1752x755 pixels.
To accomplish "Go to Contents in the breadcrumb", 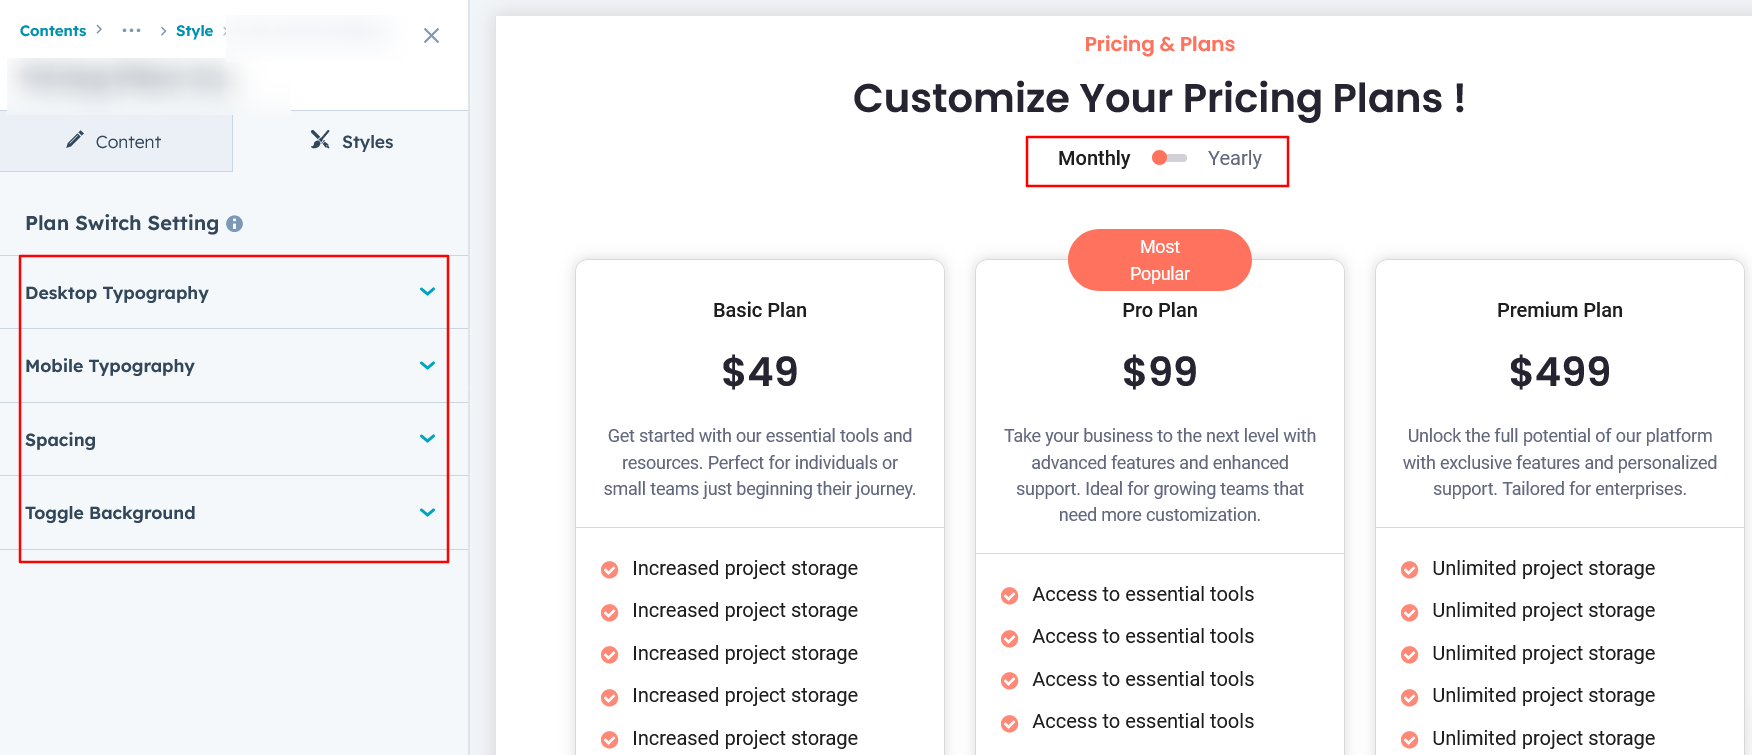I will coord(53,31).
